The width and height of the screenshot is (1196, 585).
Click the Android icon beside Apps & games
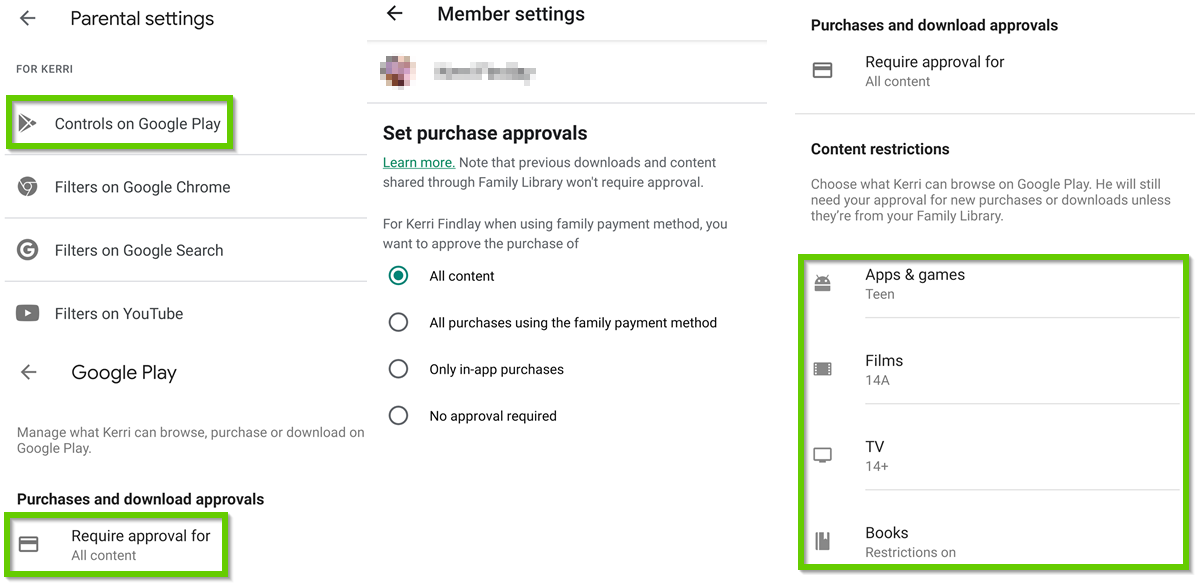point(822,283)
